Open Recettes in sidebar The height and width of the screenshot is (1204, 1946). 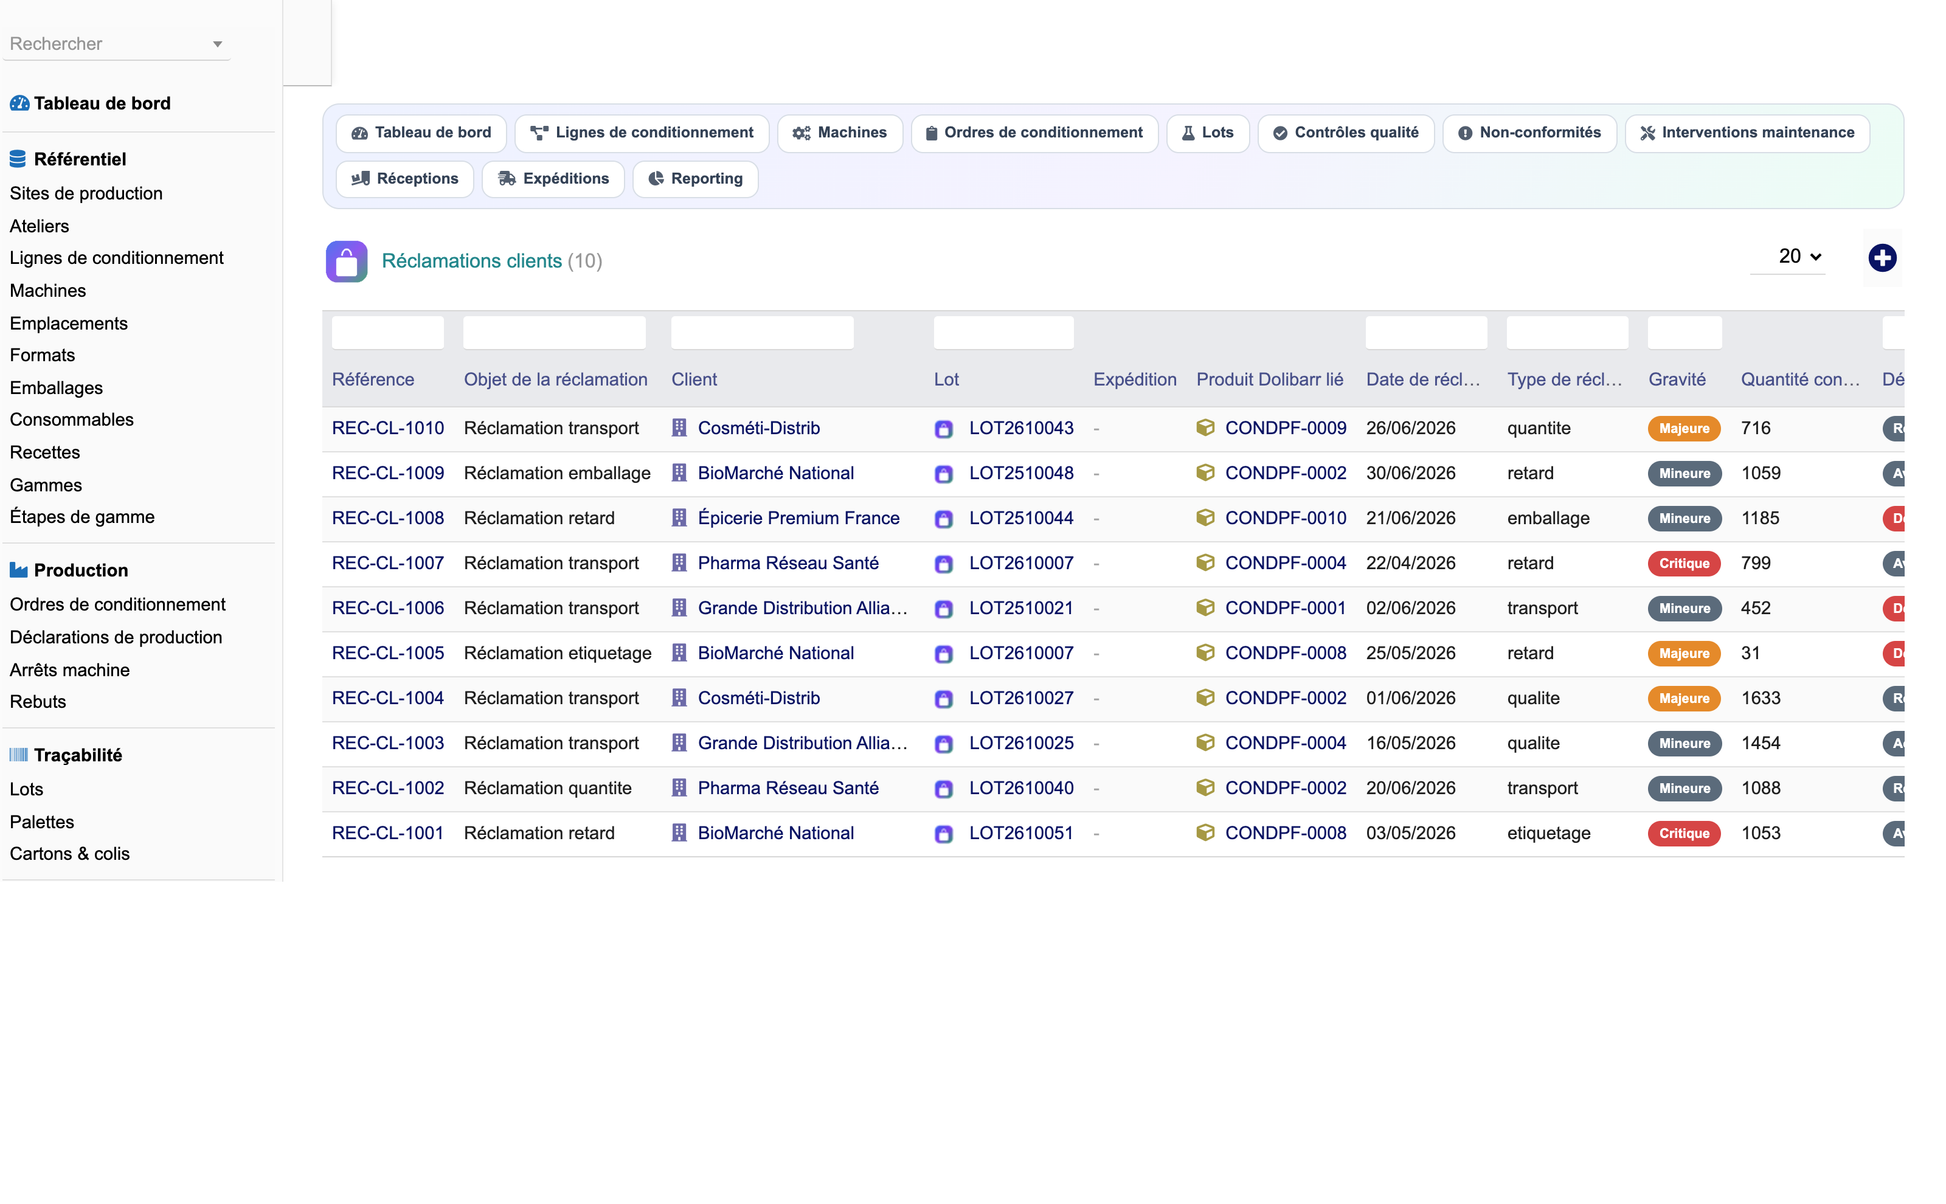45,453
